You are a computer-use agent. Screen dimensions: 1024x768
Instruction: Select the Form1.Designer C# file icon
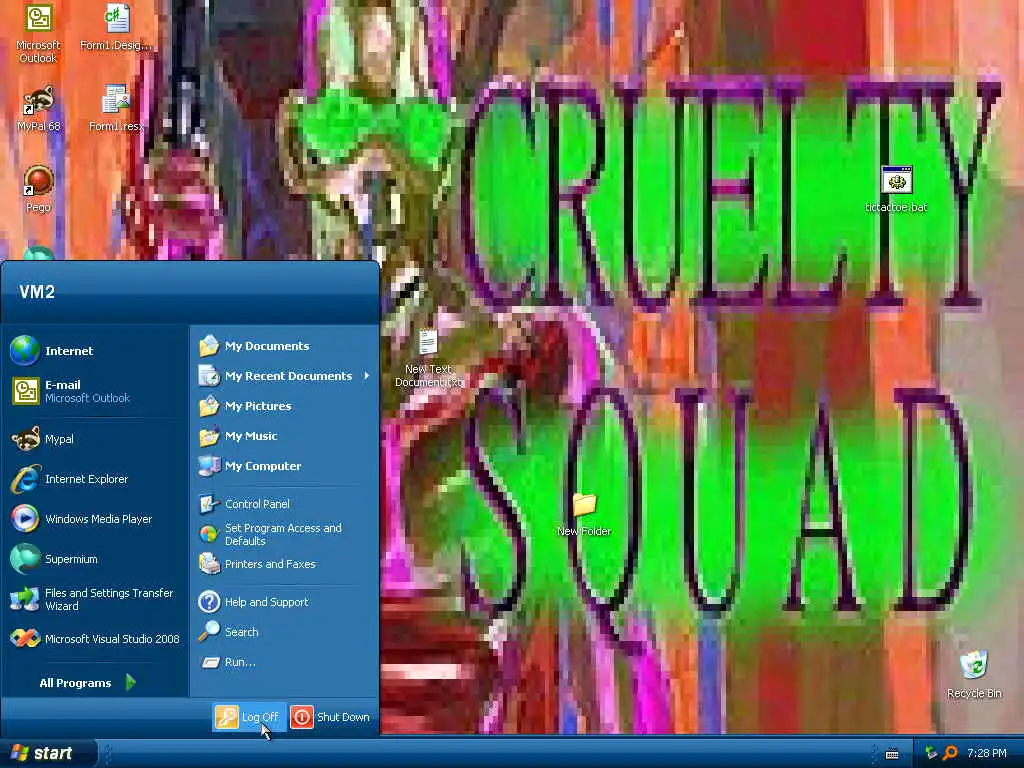(x=116, y=28)
